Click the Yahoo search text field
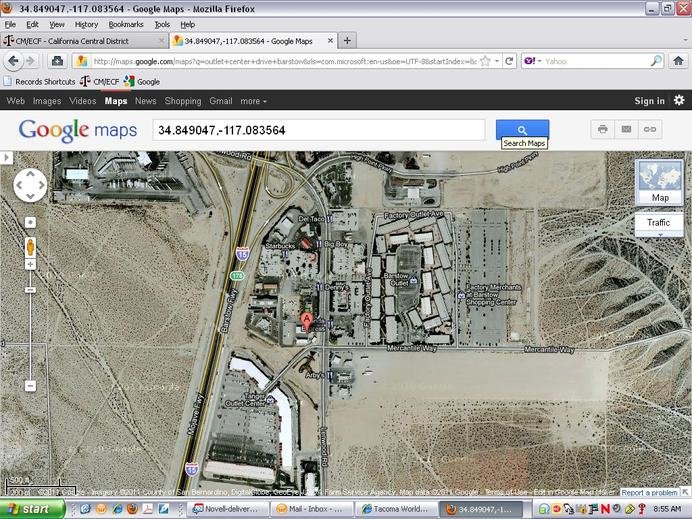Screen dimensions: 692x519 [597, 61]
